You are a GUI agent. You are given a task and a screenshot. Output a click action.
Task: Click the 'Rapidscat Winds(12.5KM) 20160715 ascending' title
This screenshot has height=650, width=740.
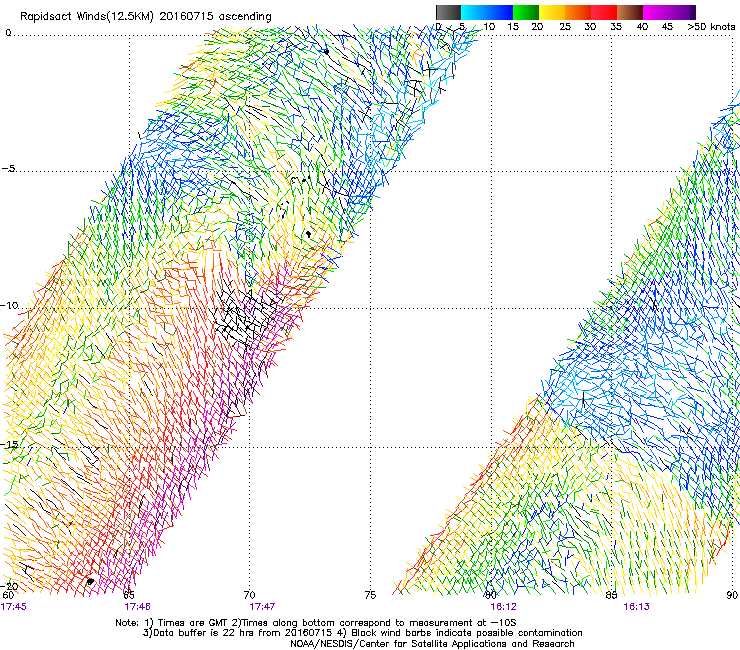tap(146, 17)
